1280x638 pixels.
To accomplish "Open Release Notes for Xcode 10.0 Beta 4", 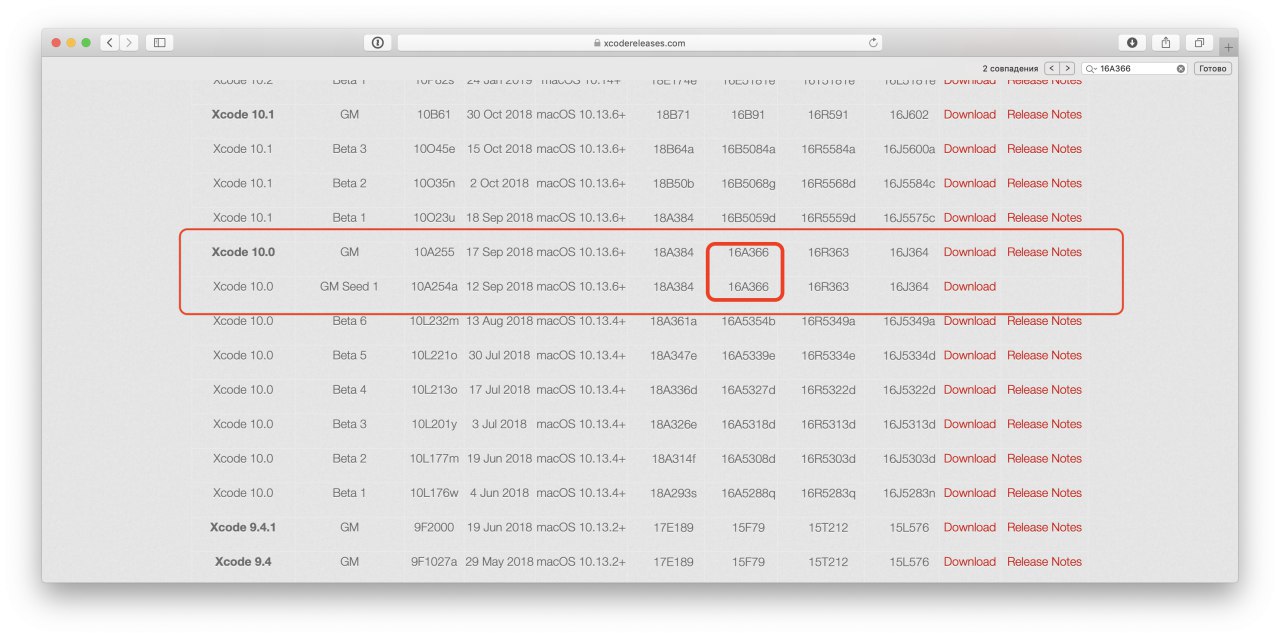I will point(1044,390).
